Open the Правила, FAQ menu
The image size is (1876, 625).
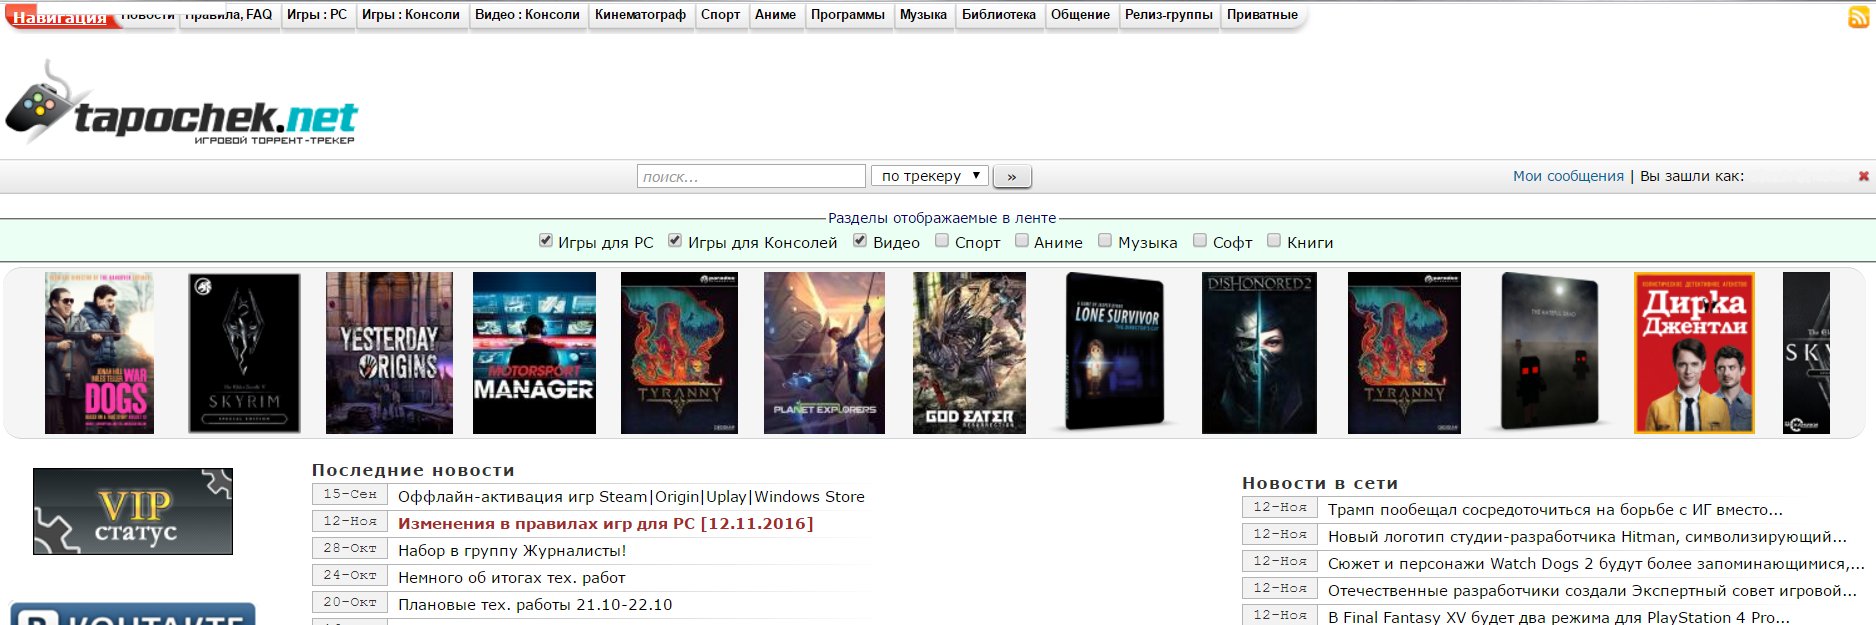coord(229,15)
